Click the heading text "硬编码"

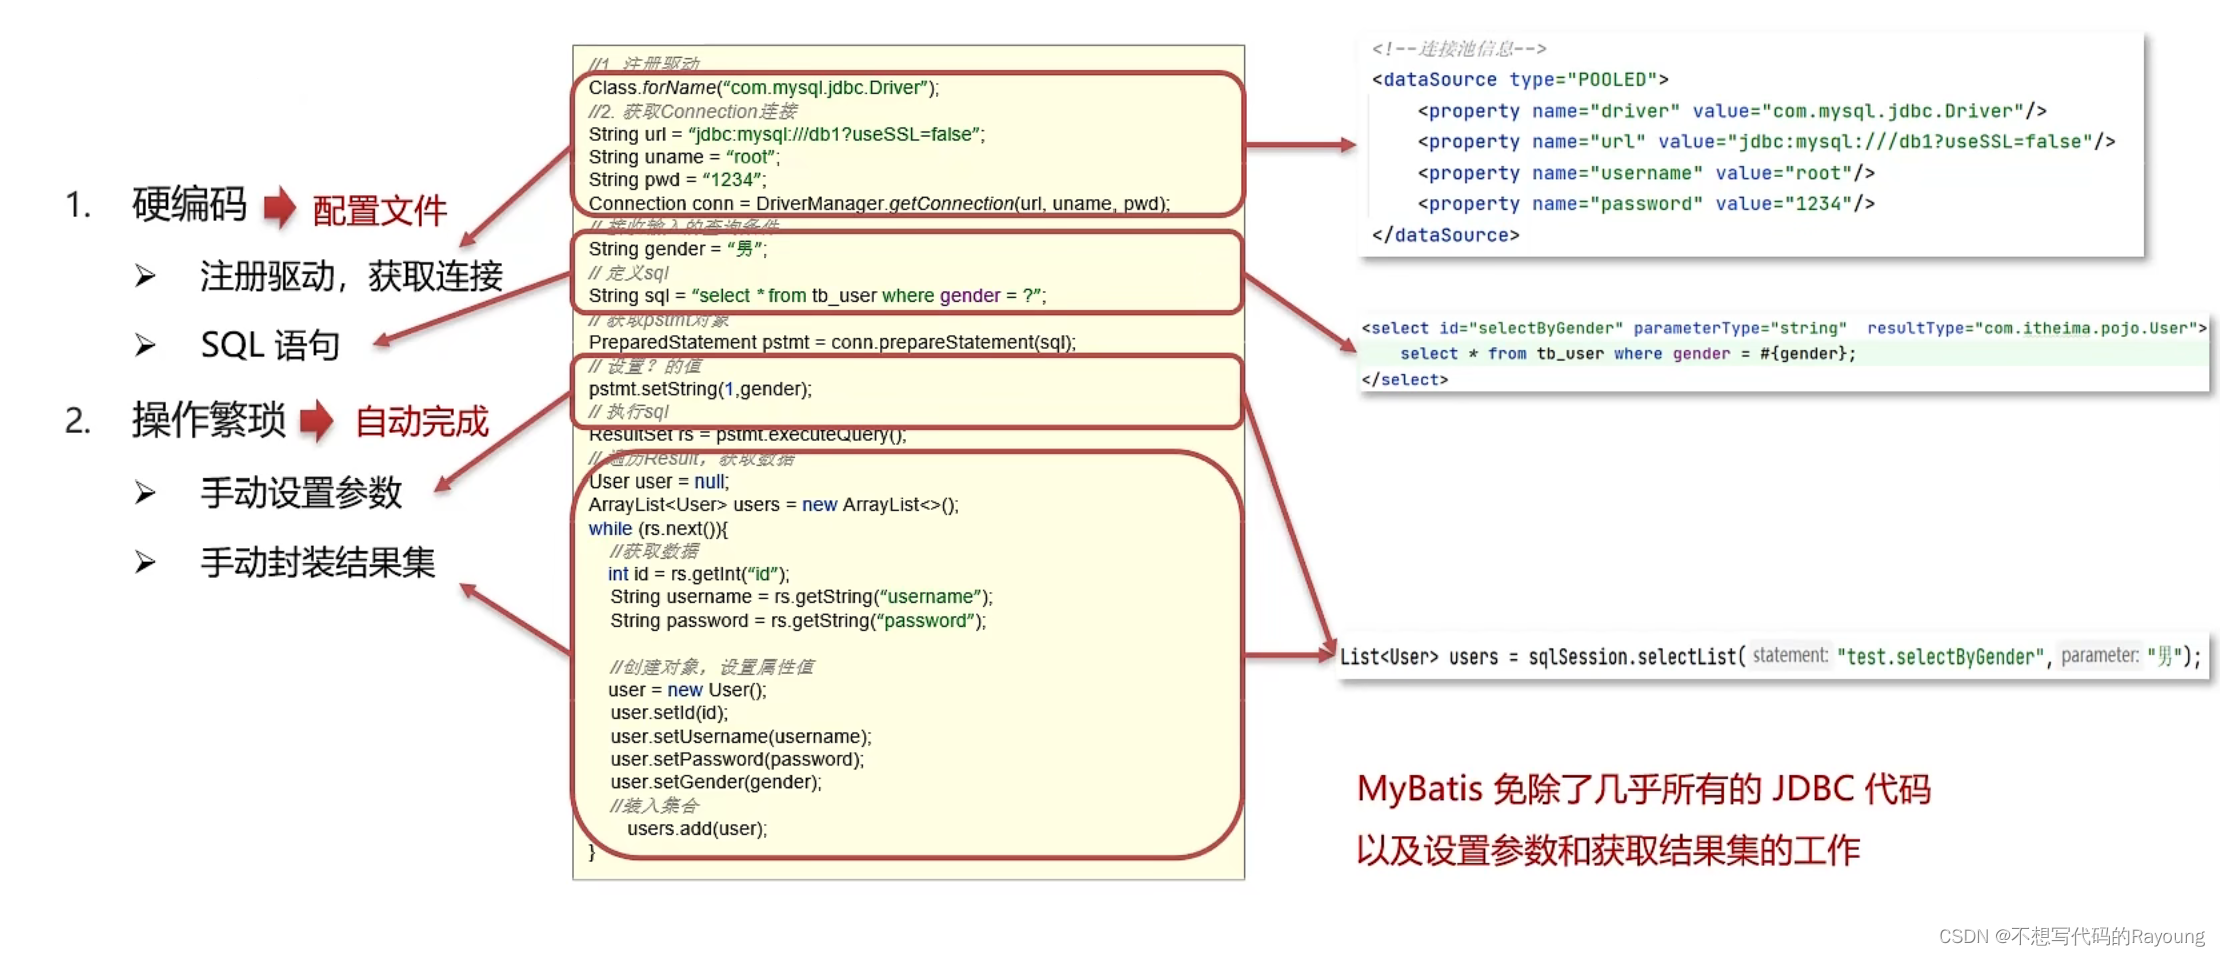click(x=189, y=205)
